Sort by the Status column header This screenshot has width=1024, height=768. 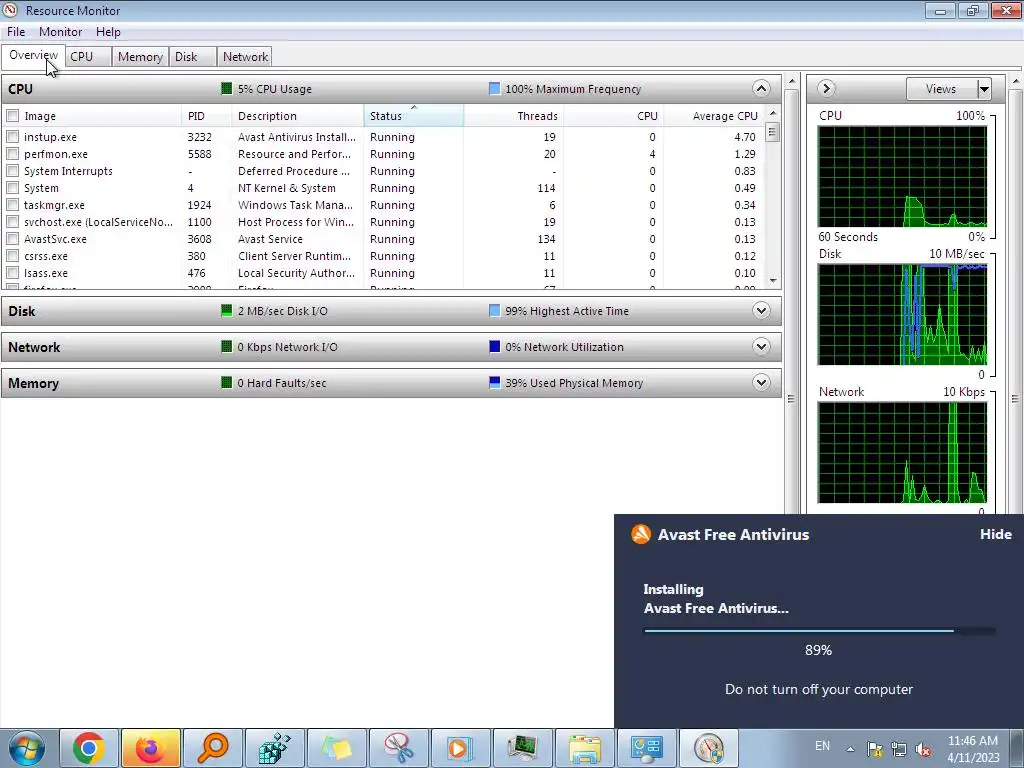tap(413, 116)
